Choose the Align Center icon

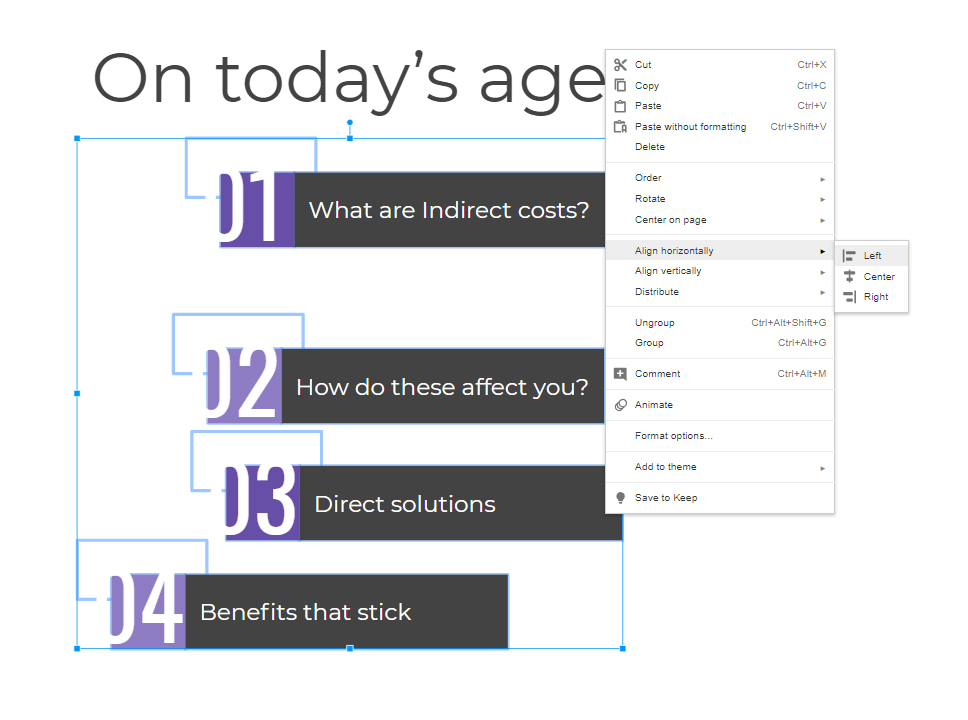pyautogui.click(x=849, y=277)
